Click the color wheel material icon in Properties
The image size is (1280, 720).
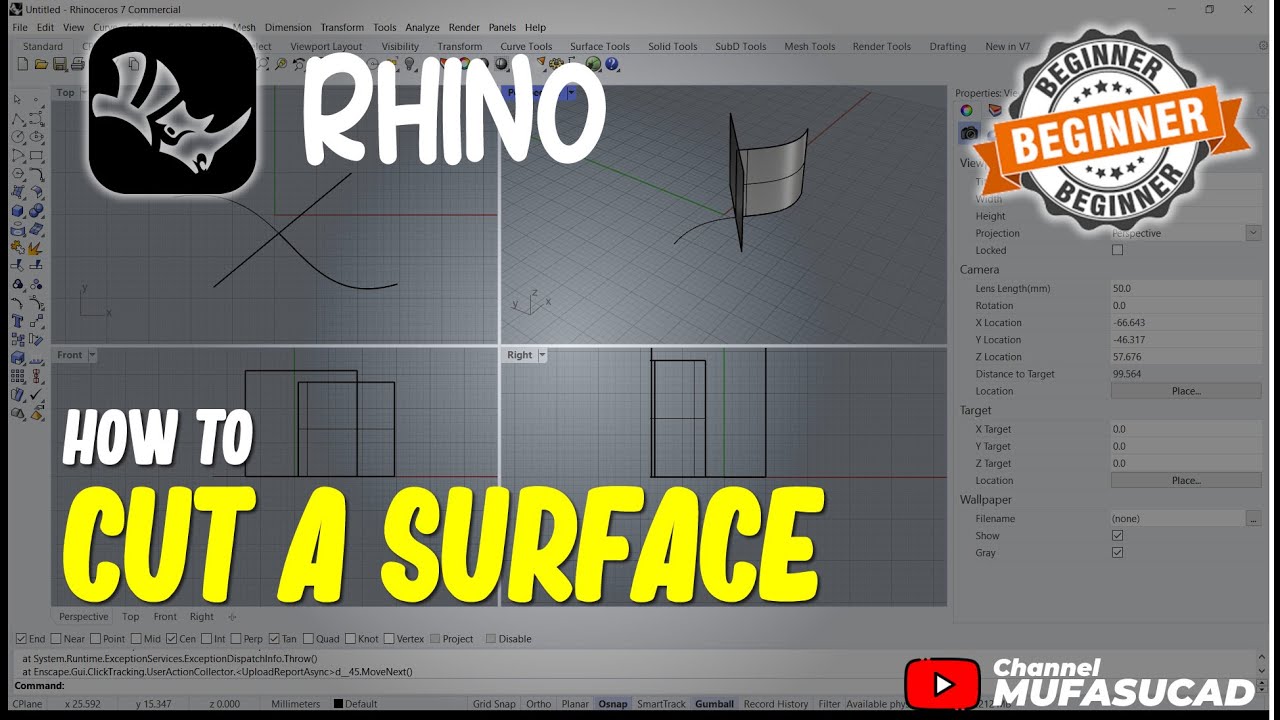967,110
